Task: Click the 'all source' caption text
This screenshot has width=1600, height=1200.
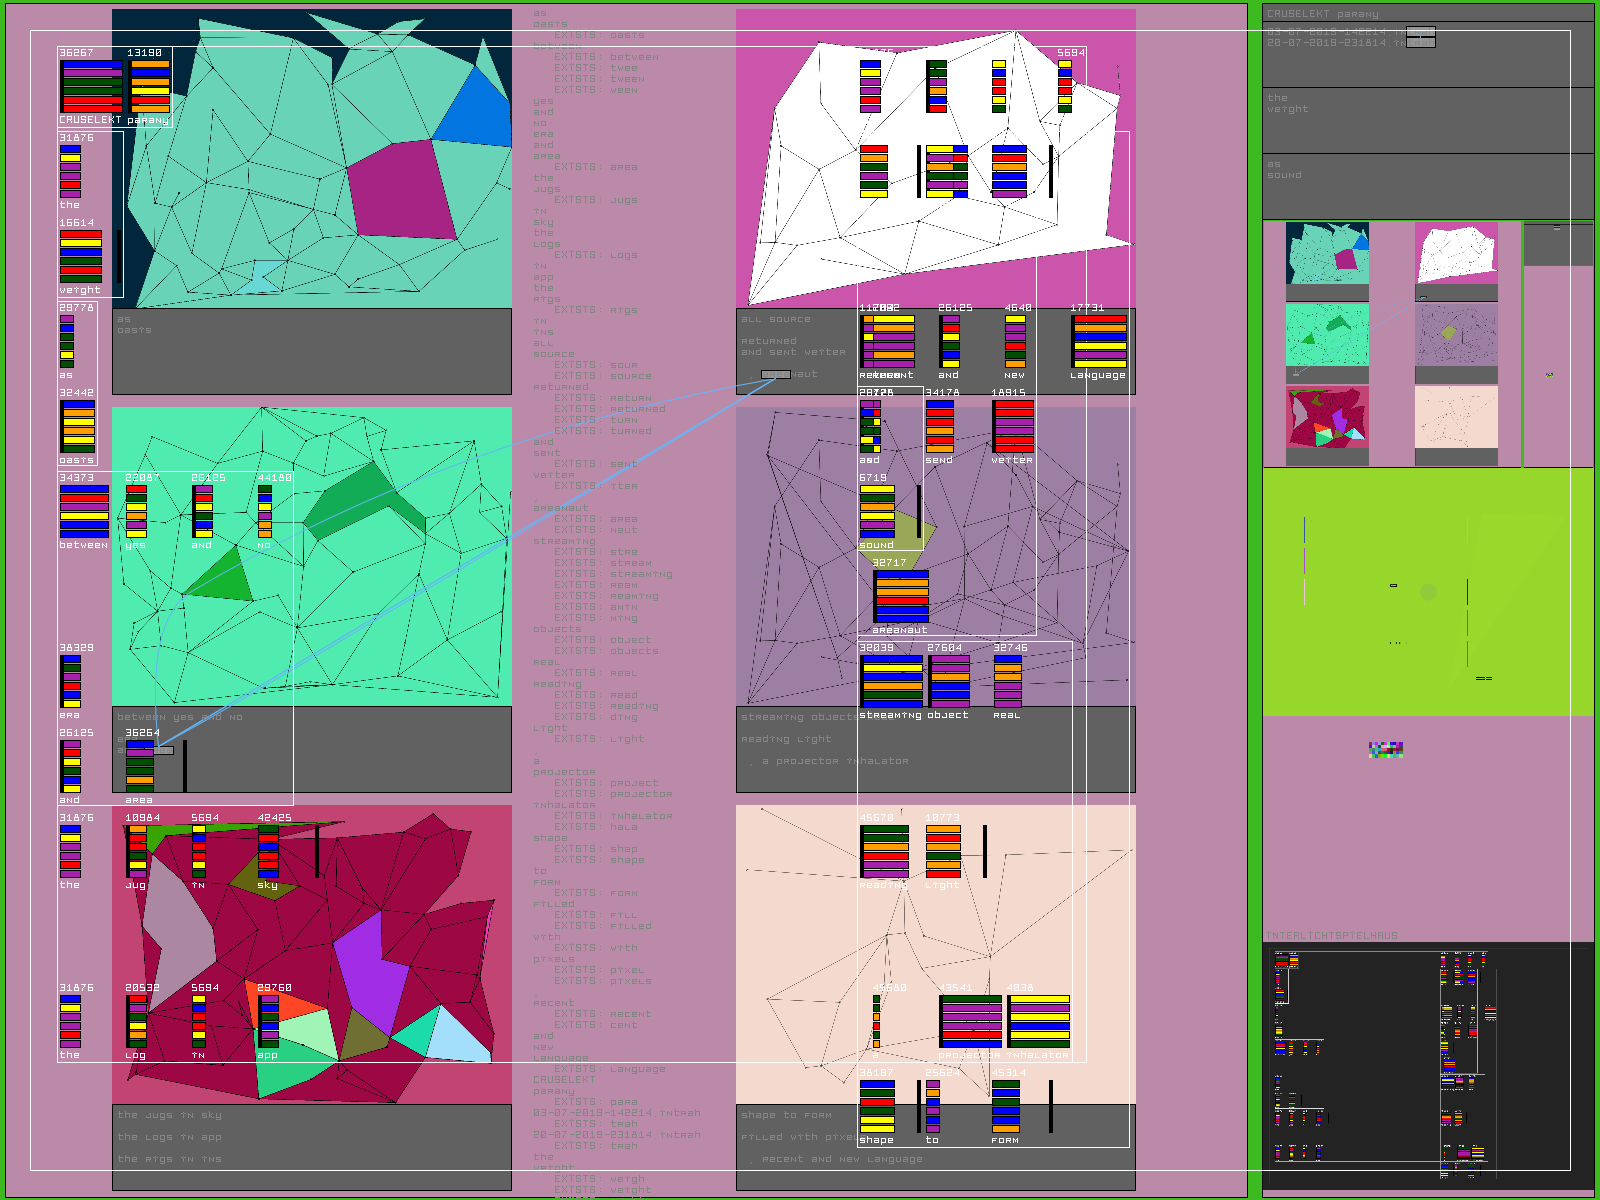Action: point(776,320)
